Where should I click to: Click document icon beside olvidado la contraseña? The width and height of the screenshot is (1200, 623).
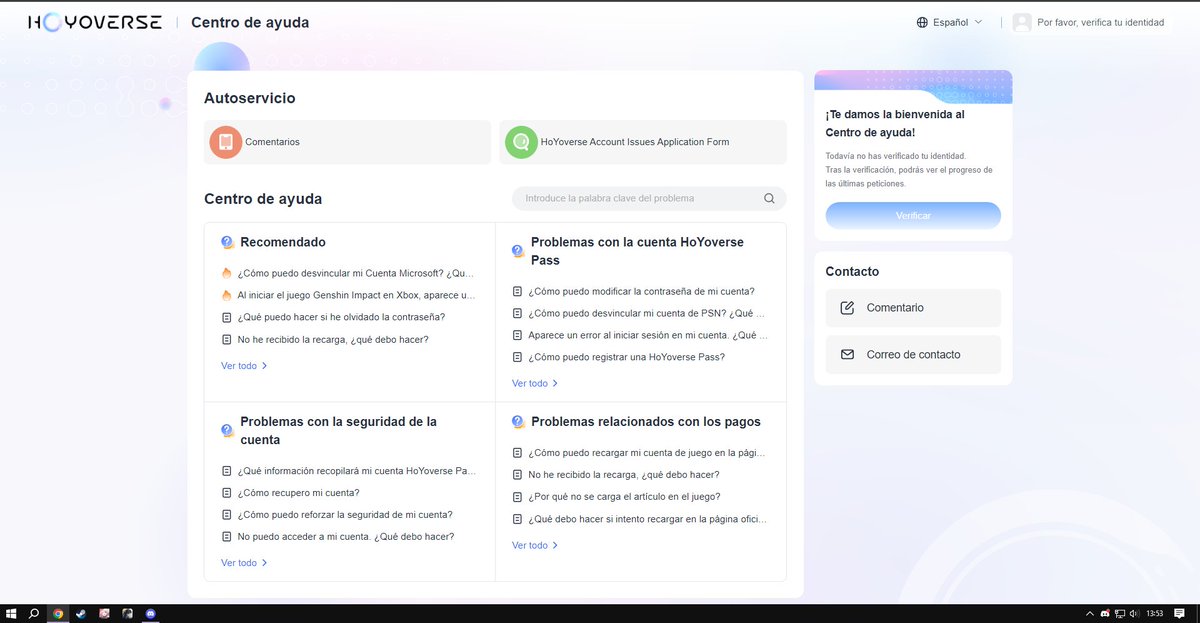(226, 317)
